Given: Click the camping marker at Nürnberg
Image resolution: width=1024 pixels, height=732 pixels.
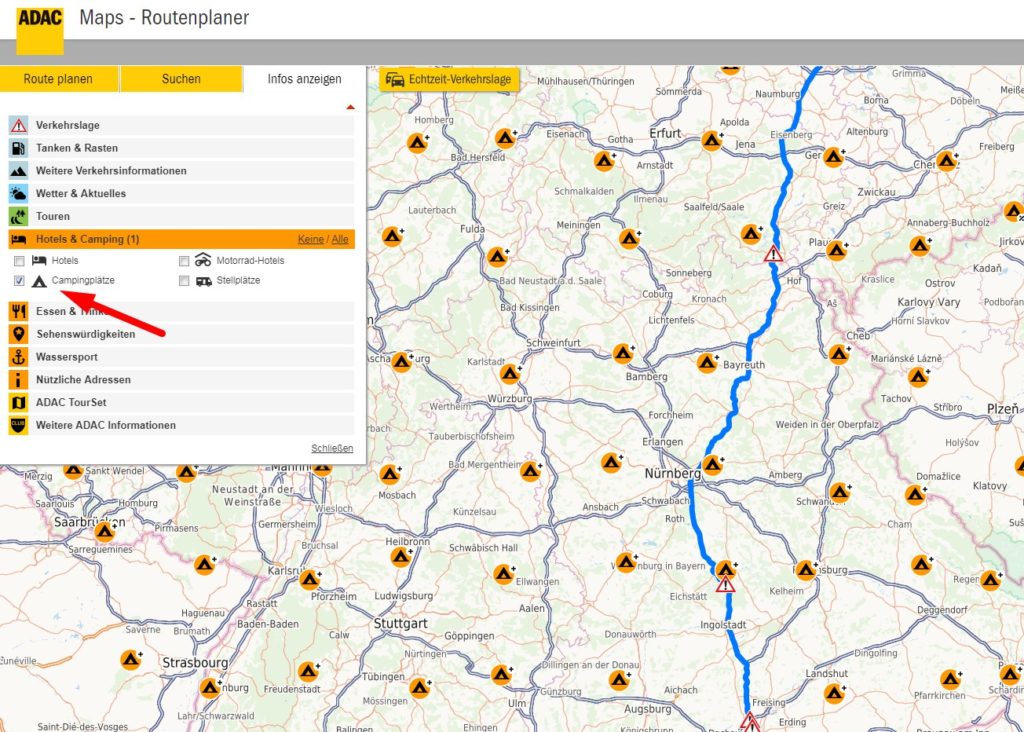Looking at the screenshot, I should coord(712,465).
